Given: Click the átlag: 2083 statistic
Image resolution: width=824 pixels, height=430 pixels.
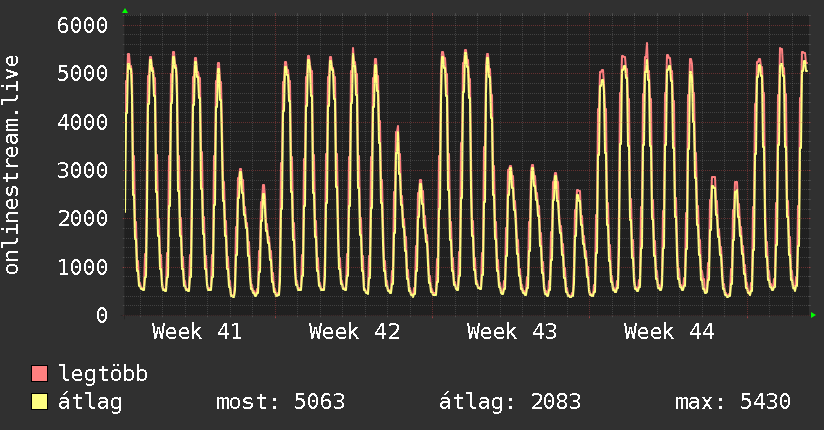Looking at the screenshot, I should (510, 402).
